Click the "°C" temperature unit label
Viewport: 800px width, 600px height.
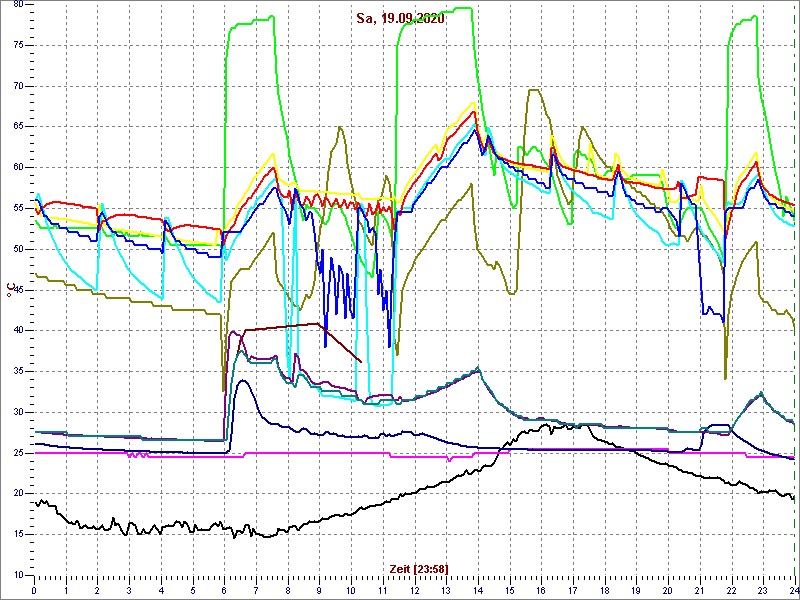10,289
